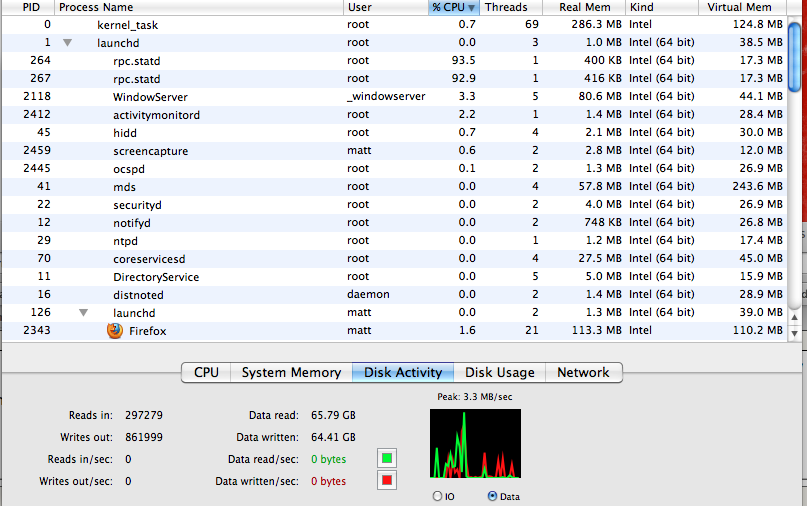Select the screencapture process row
The height and width of the screenshot is (506, 807).
pyautogui.click(x=394, y=151)
